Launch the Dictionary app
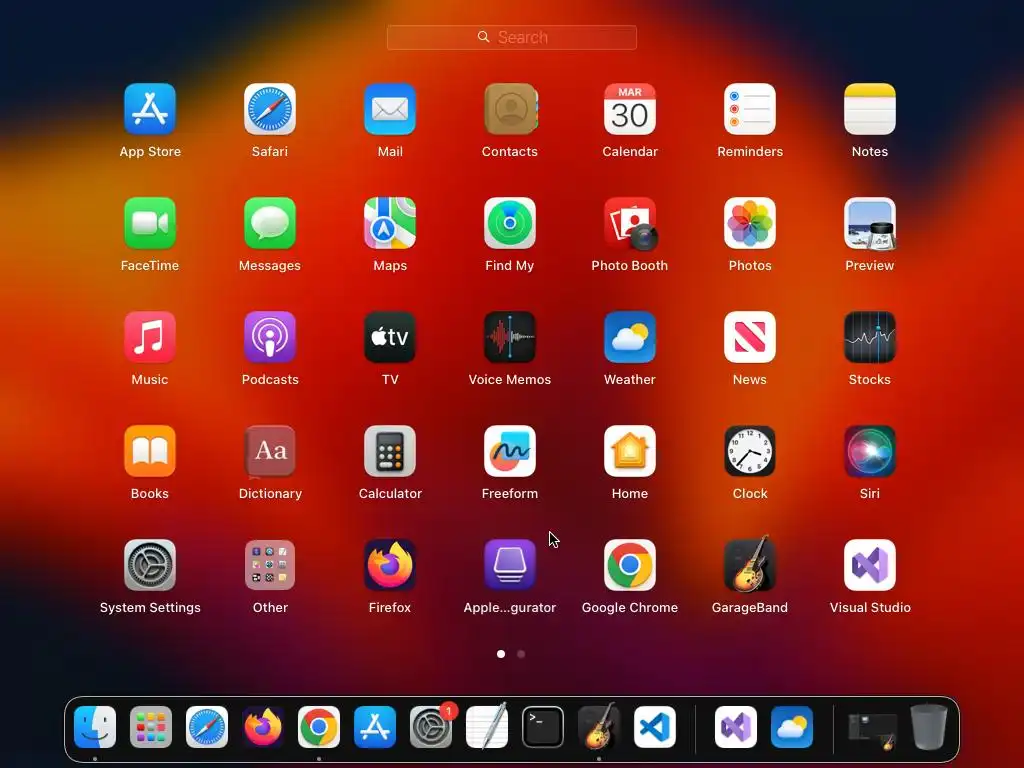 pos(270,451)
